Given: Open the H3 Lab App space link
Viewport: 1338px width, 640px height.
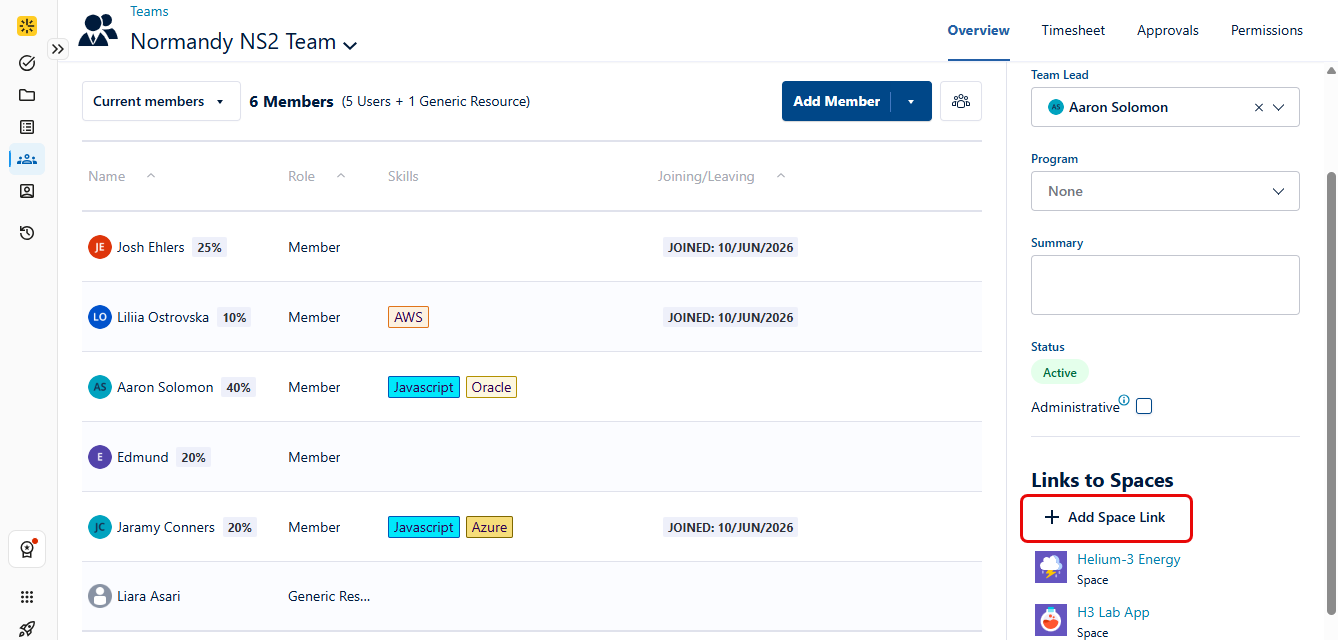Looking at the screenshot, I should [1113, 612].
